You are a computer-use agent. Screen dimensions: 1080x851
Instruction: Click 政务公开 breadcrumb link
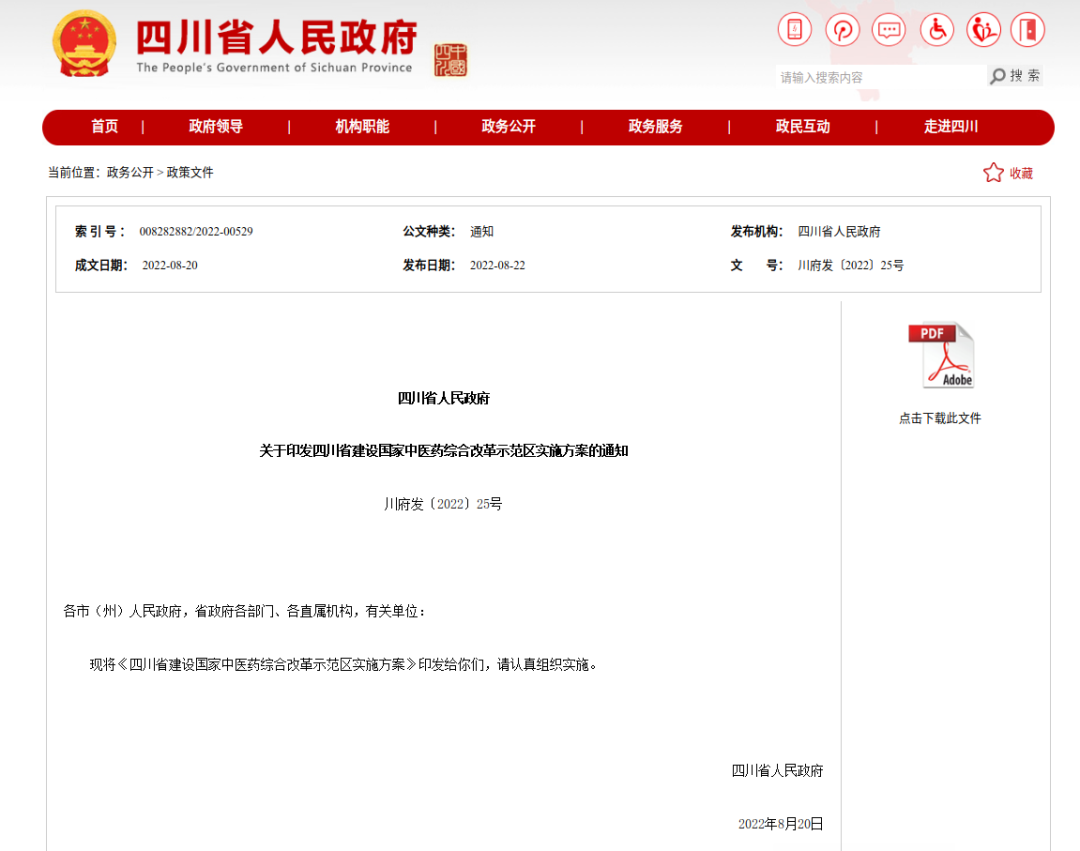coord(130,173)
